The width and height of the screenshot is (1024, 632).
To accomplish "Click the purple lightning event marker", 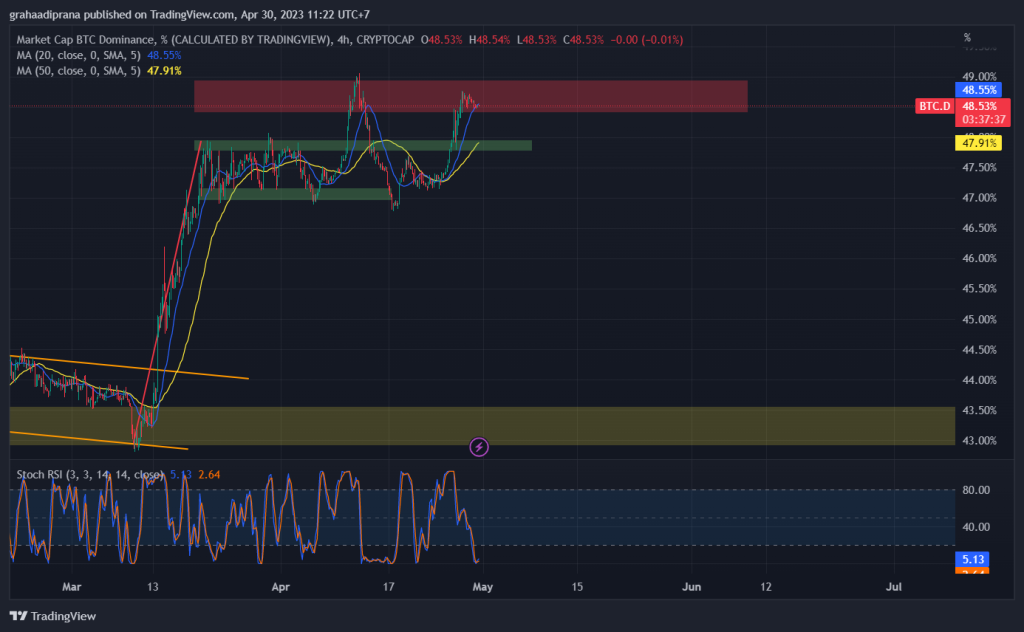I will tap(479, 447).
